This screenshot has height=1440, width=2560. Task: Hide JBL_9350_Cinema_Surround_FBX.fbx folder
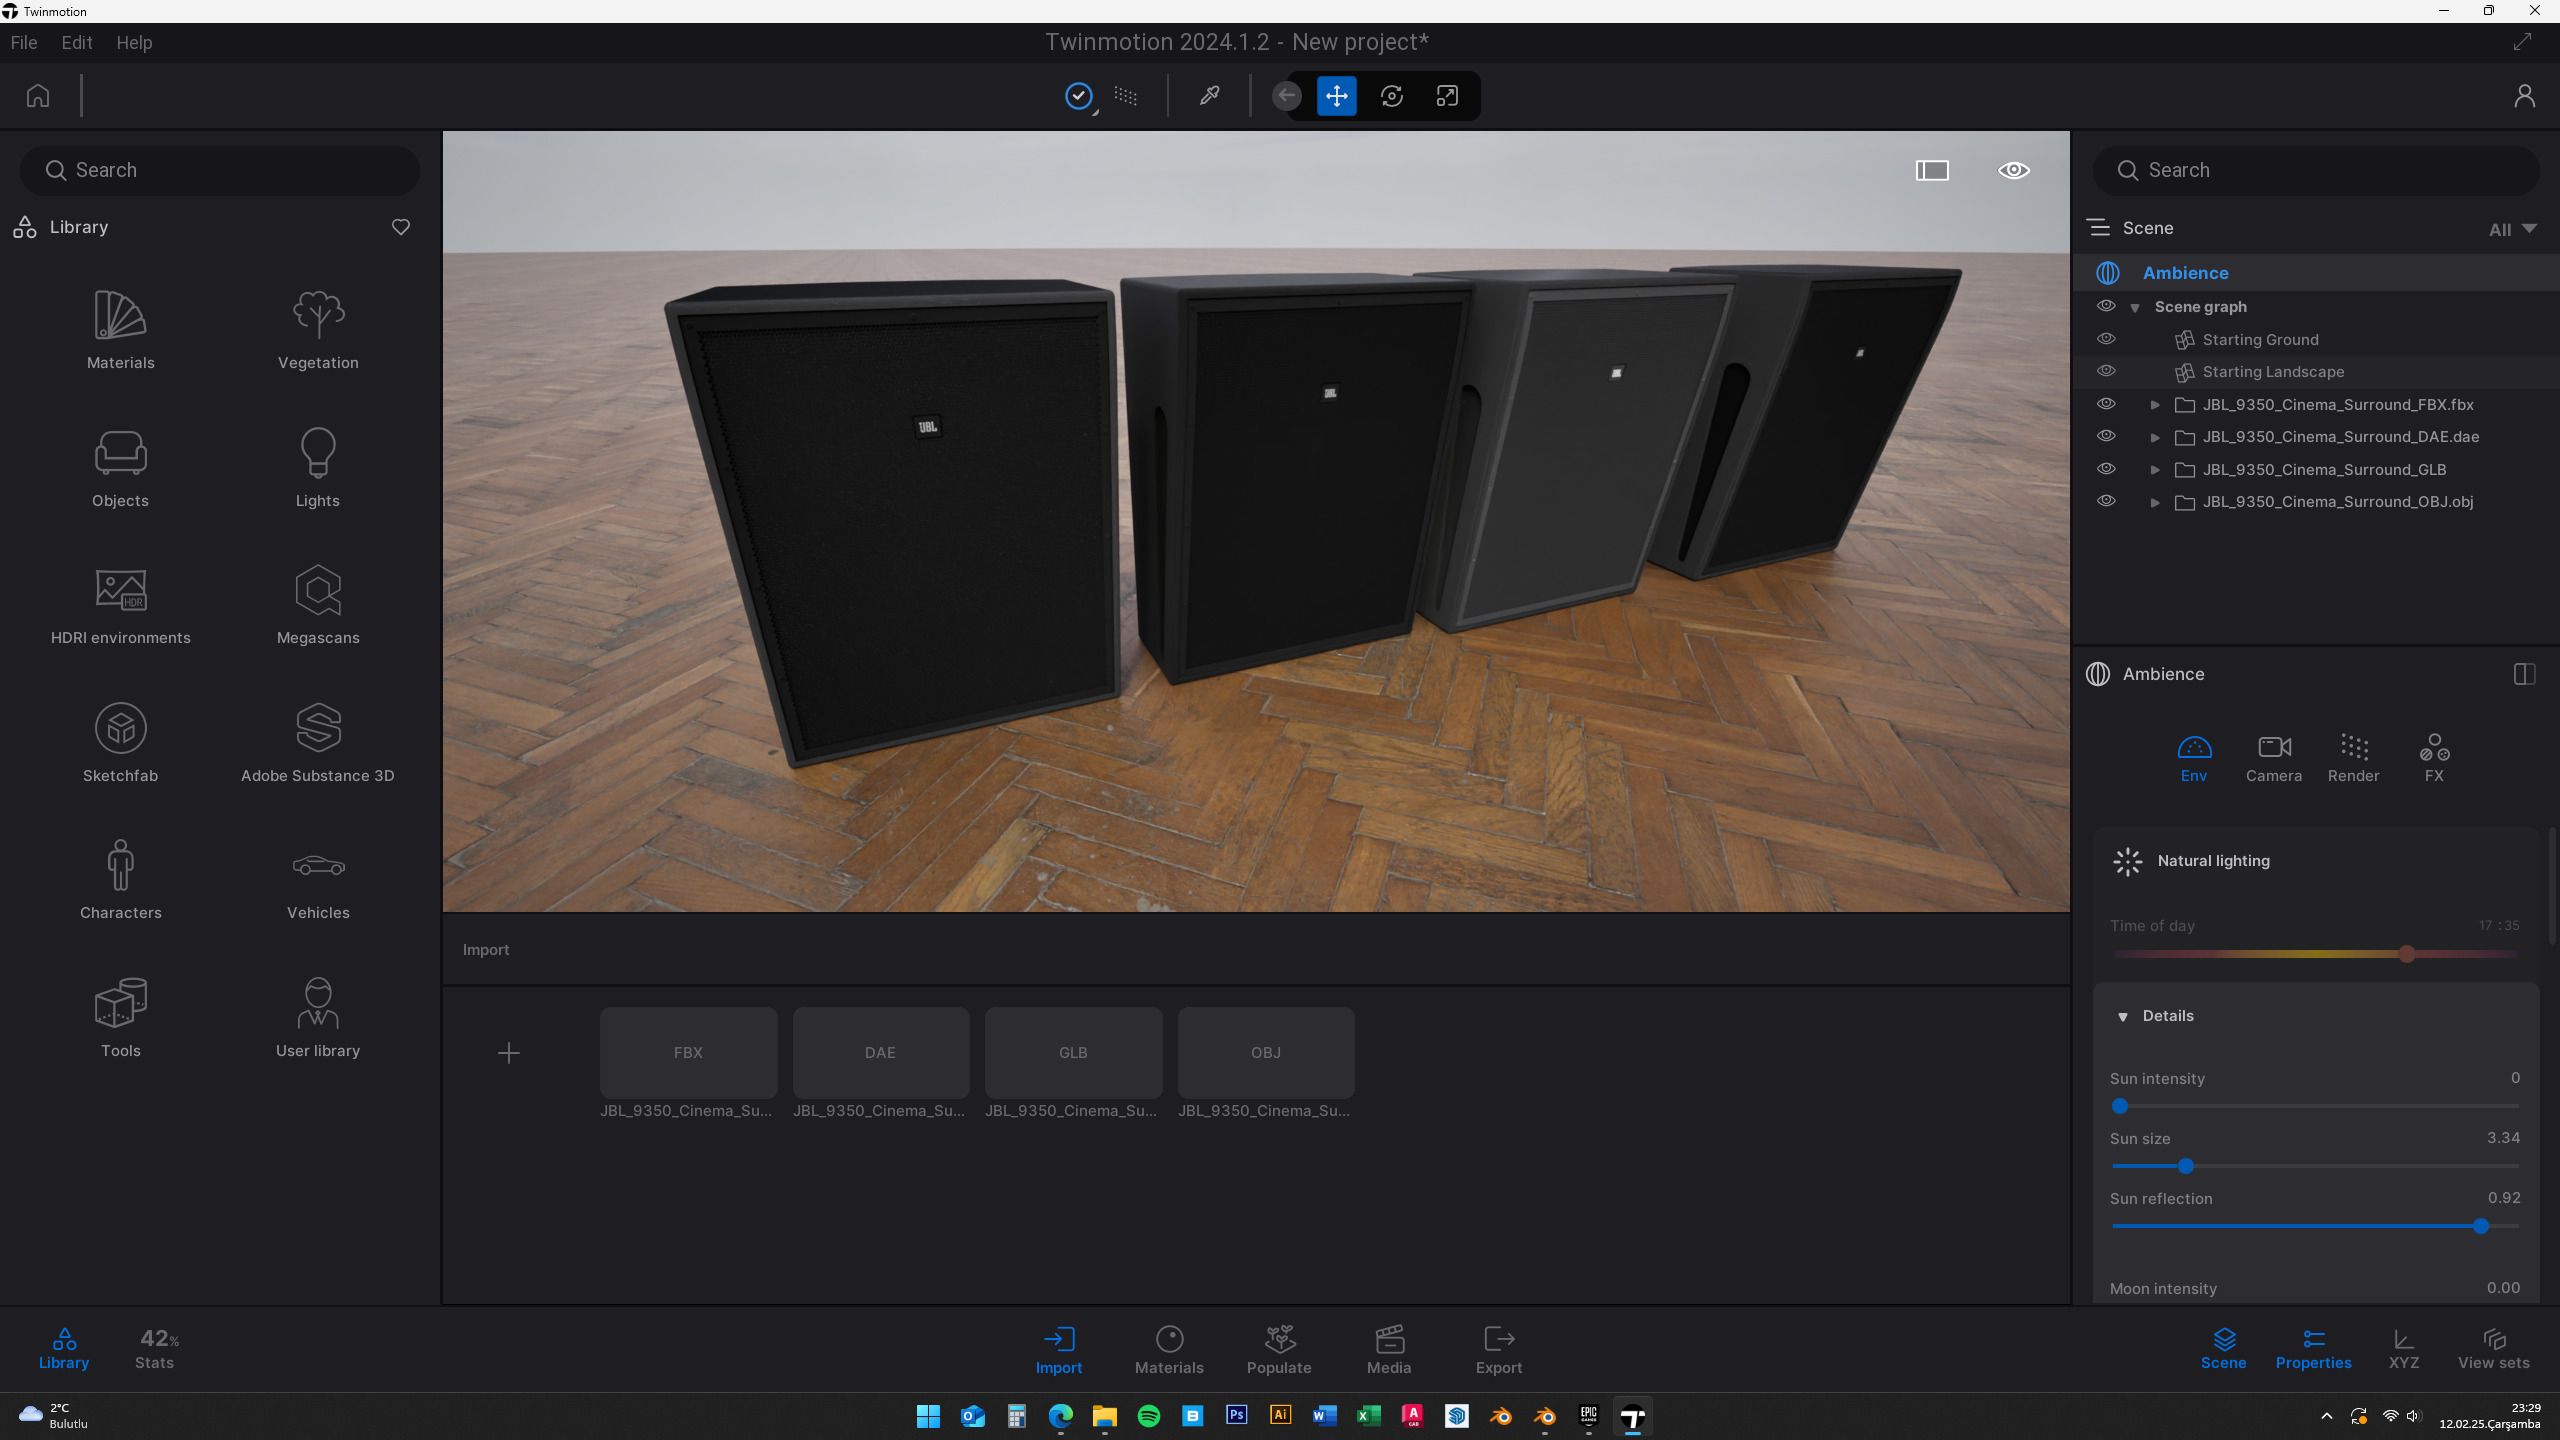(2106, 404)
